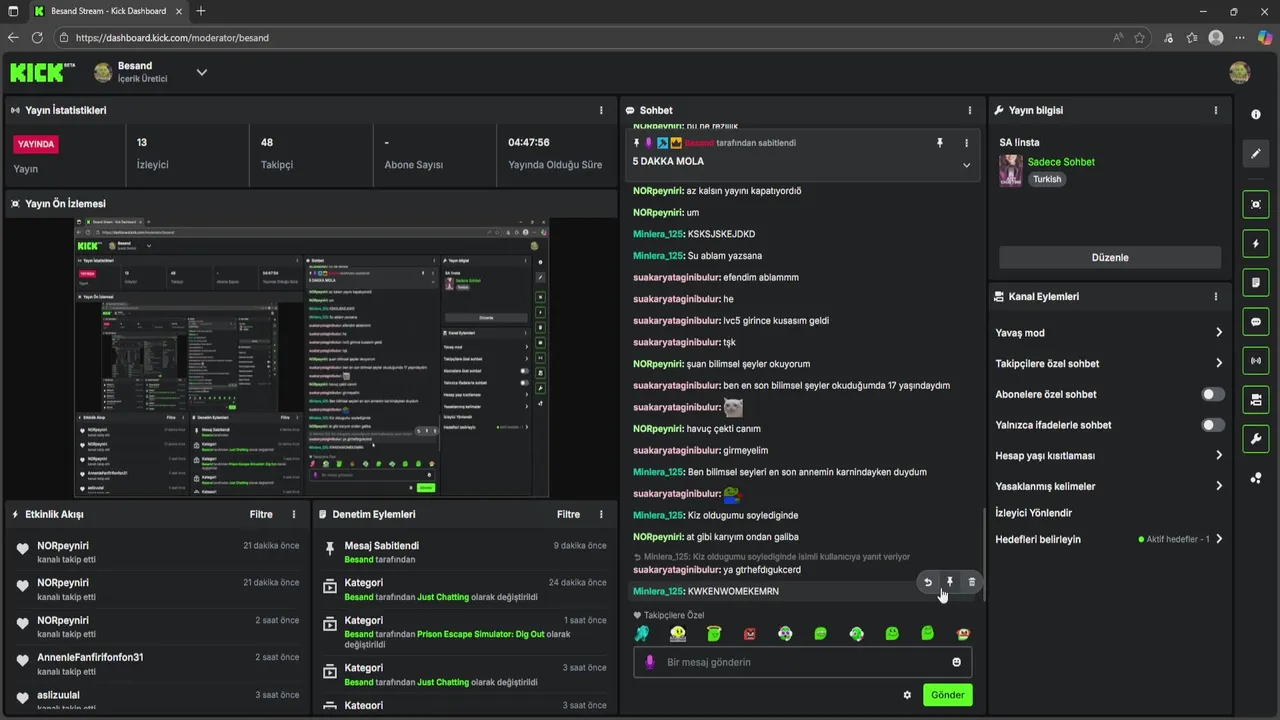
Task: Toggle the camera stream info sidebar icon
Action: (1256, 400)
